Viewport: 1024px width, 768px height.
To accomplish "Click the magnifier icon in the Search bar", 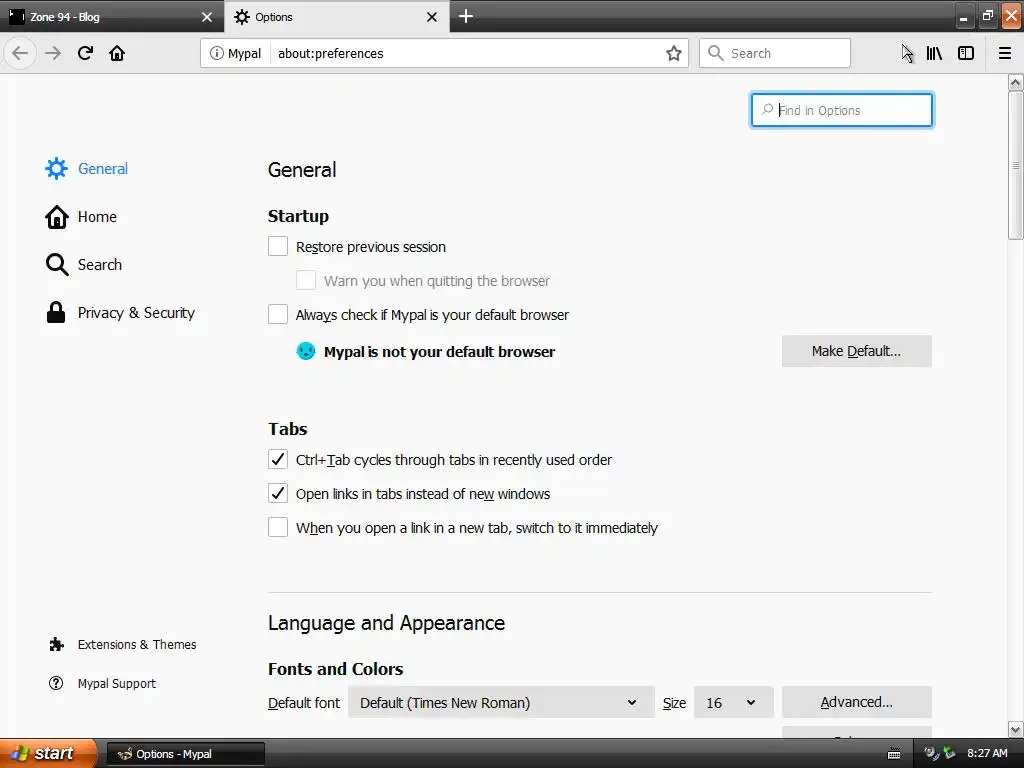I will 716,53.
